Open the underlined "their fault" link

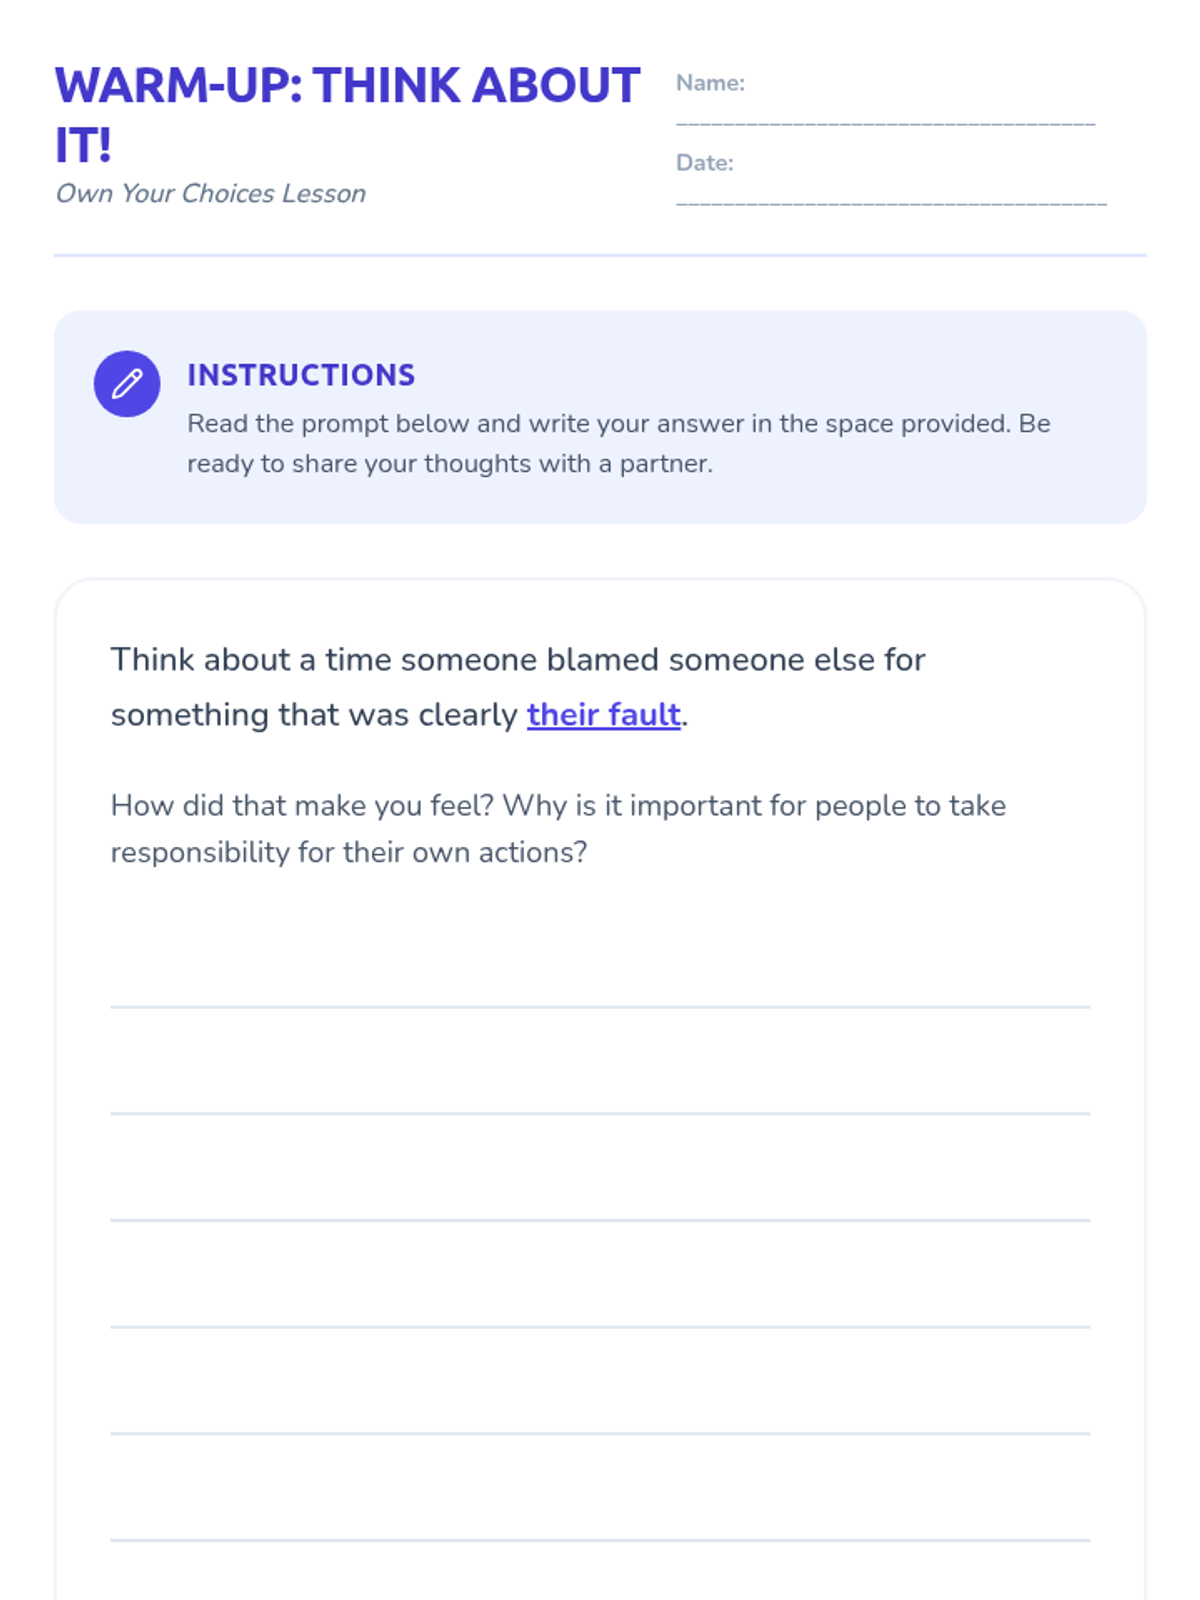coord(604,715)
